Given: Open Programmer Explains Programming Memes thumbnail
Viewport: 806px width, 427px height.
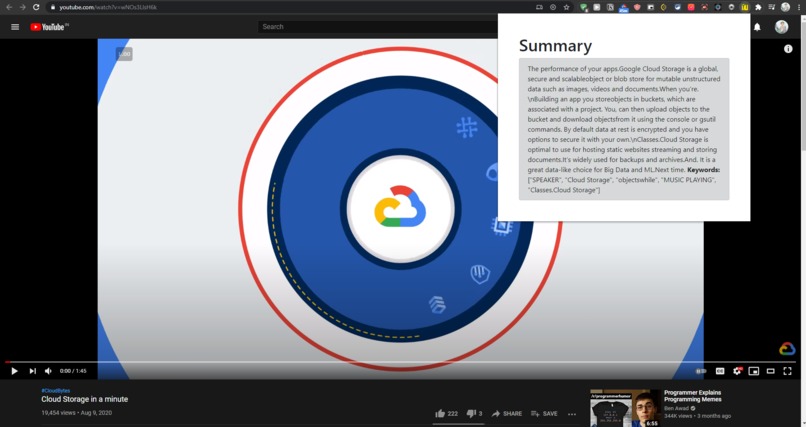Looking at the screenshot, I should click(626, 409).
